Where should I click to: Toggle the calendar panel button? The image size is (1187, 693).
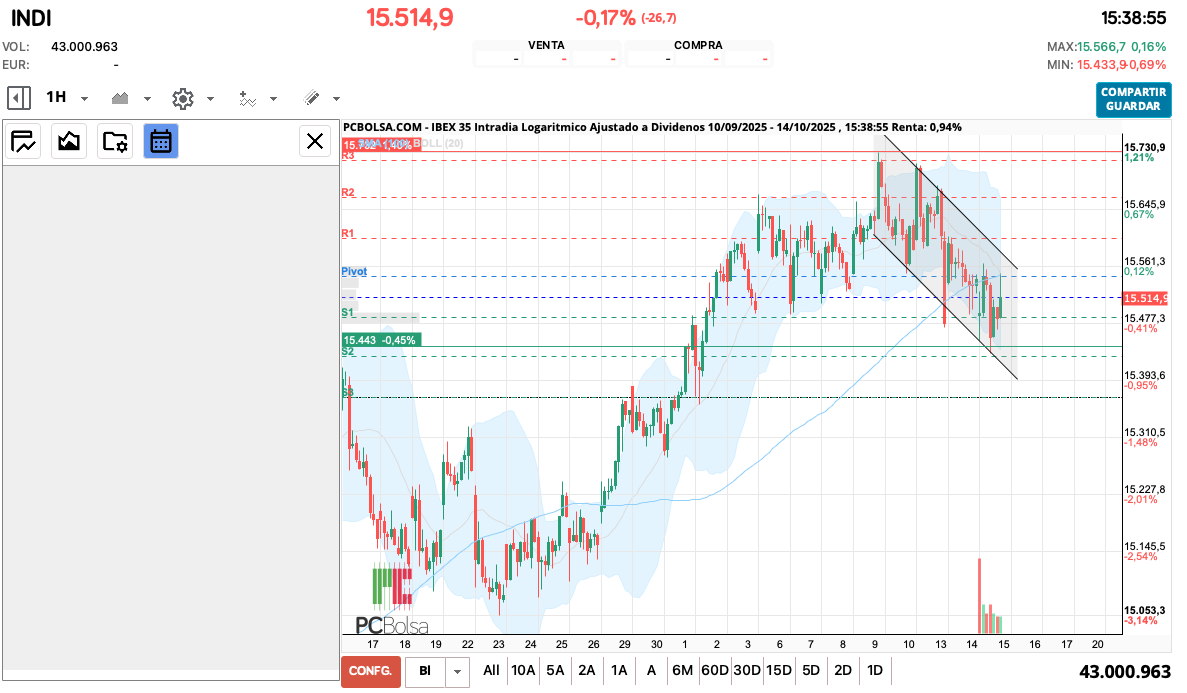(160, 141)
